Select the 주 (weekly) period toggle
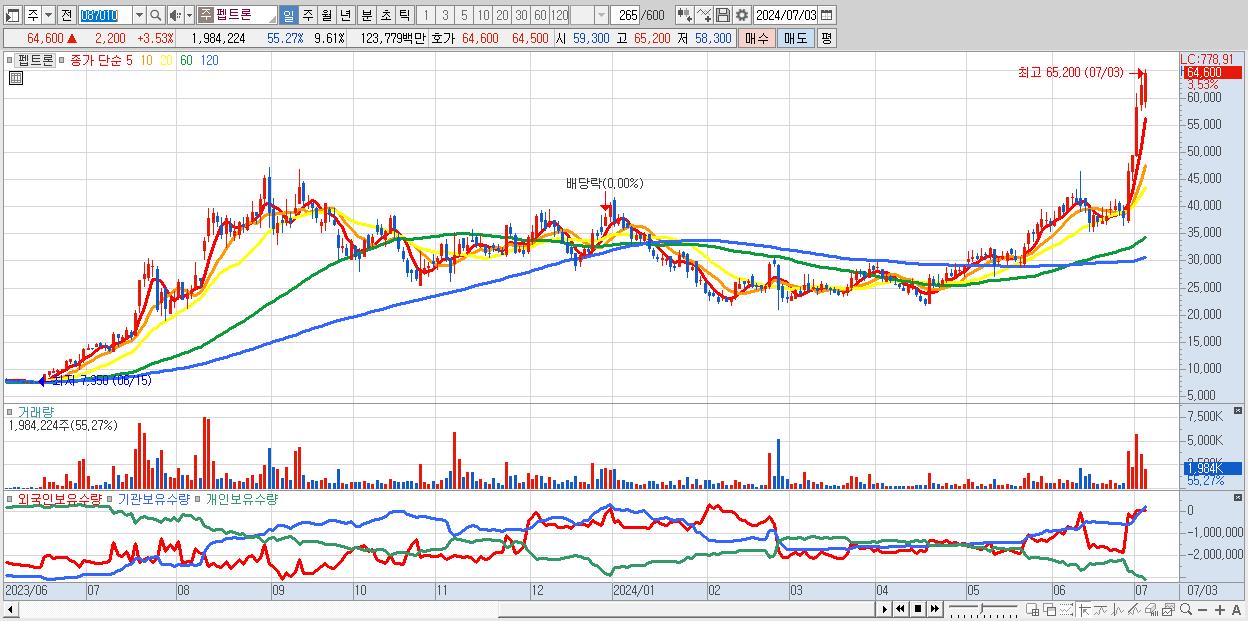The height and width of the screenshot is (621, 1248). [307, 15]
